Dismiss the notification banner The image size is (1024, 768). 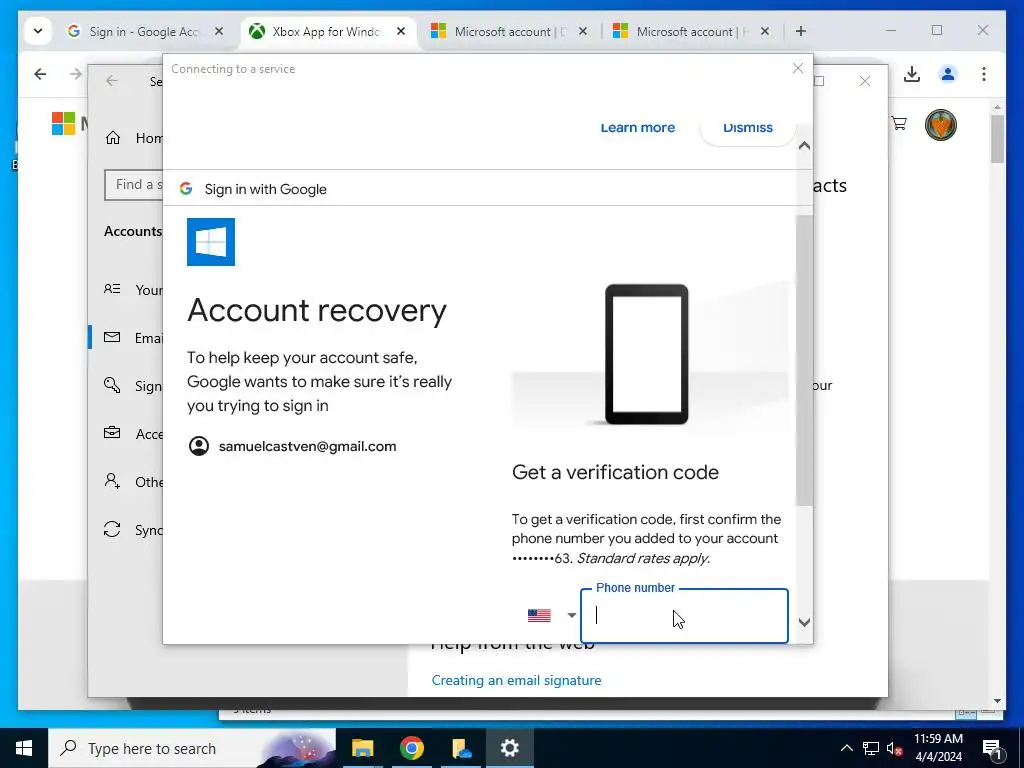point(748,127)
